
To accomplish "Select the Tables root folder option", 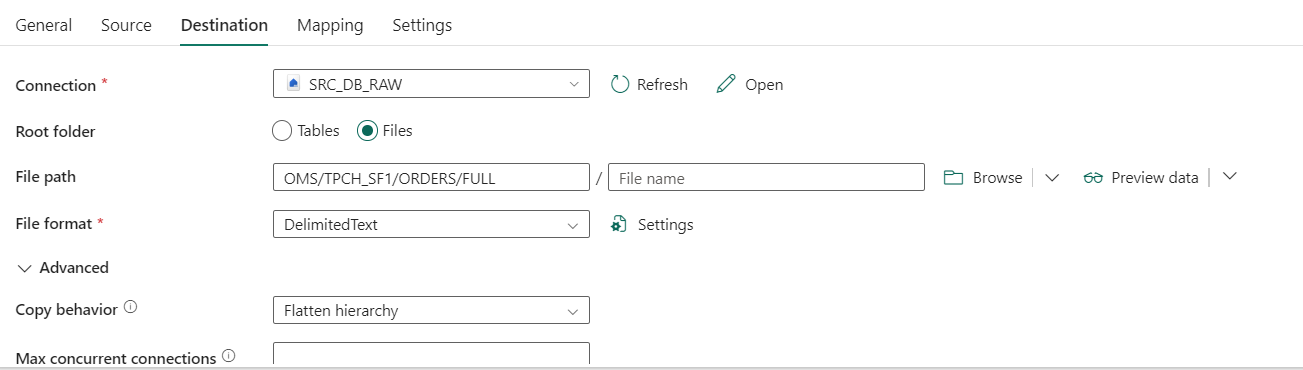I will coord(282,130).
